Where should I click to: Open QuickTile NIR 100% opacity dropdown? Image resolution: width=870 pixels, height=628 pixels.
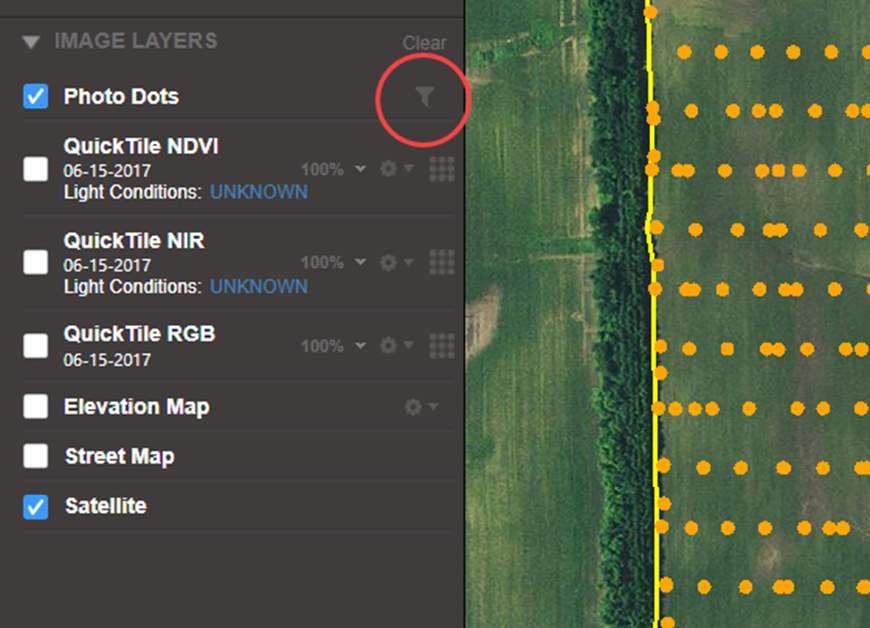pyautogui.click(x=333, y=262)
